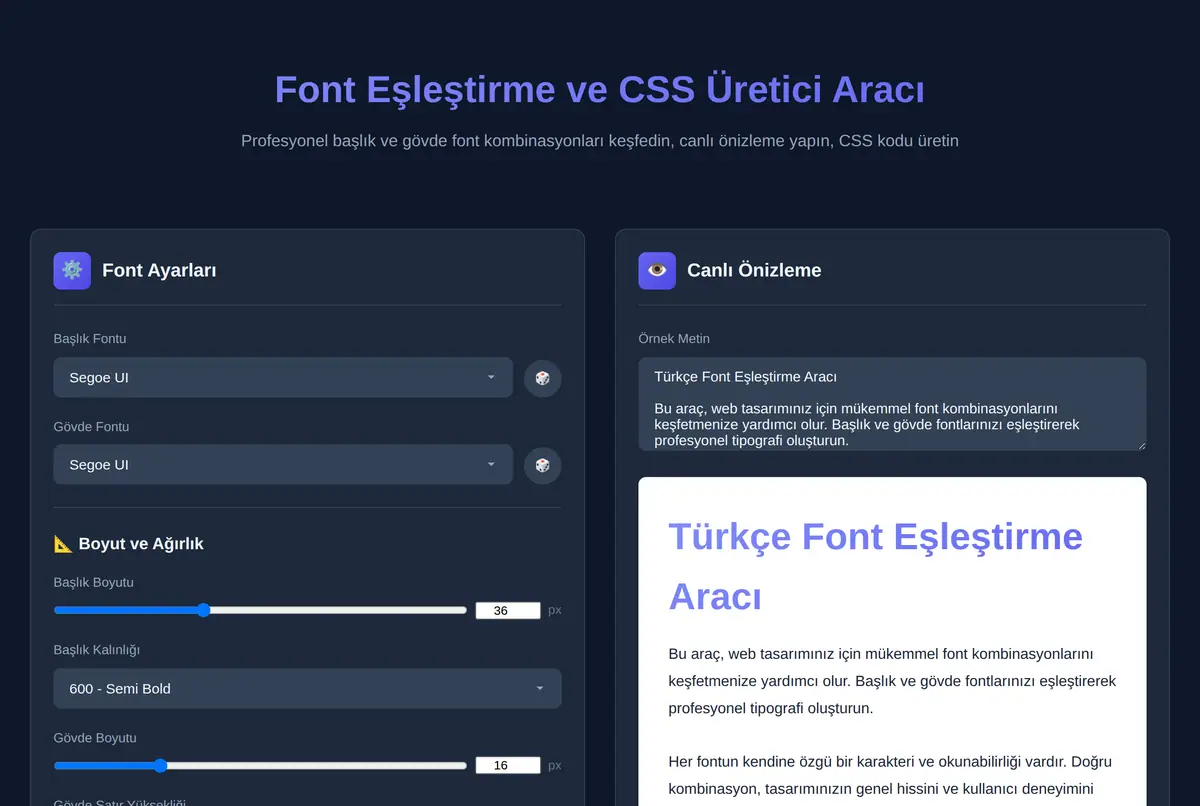Adjust the Gövde Boyutu slider
This screenshot has height=806, width=1200.
pos(260,765)
